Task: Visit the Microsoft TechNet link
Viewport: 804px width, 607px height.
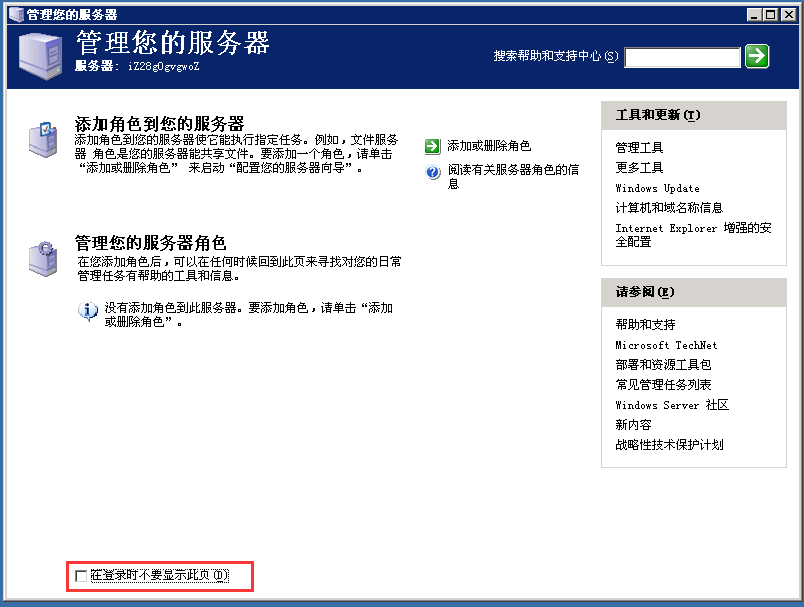Action: tap(666, 345)
